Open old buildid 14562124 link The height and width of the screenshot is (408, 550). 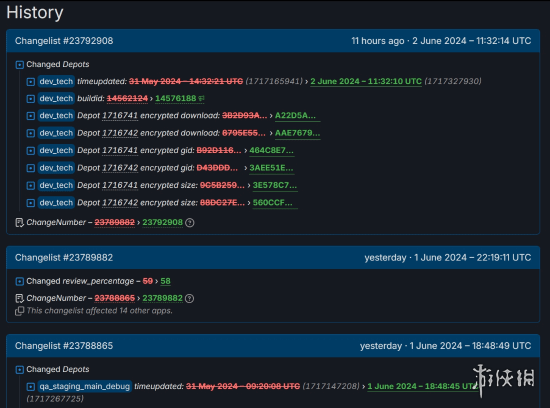(127, 99)
